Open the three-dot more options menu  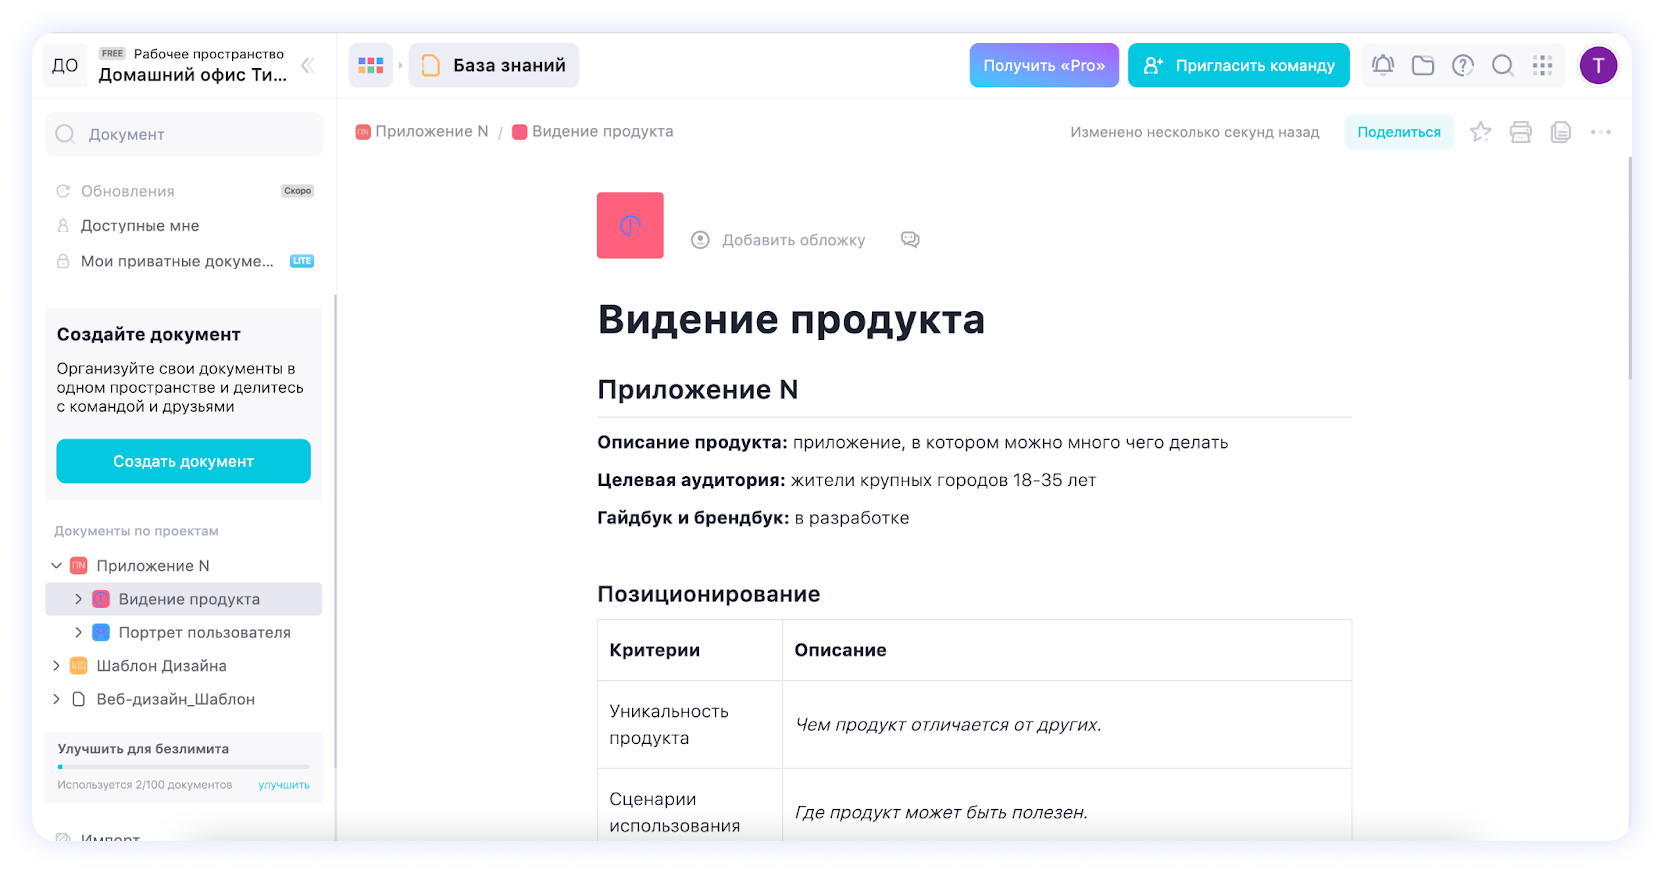[x=1601, y=132]
